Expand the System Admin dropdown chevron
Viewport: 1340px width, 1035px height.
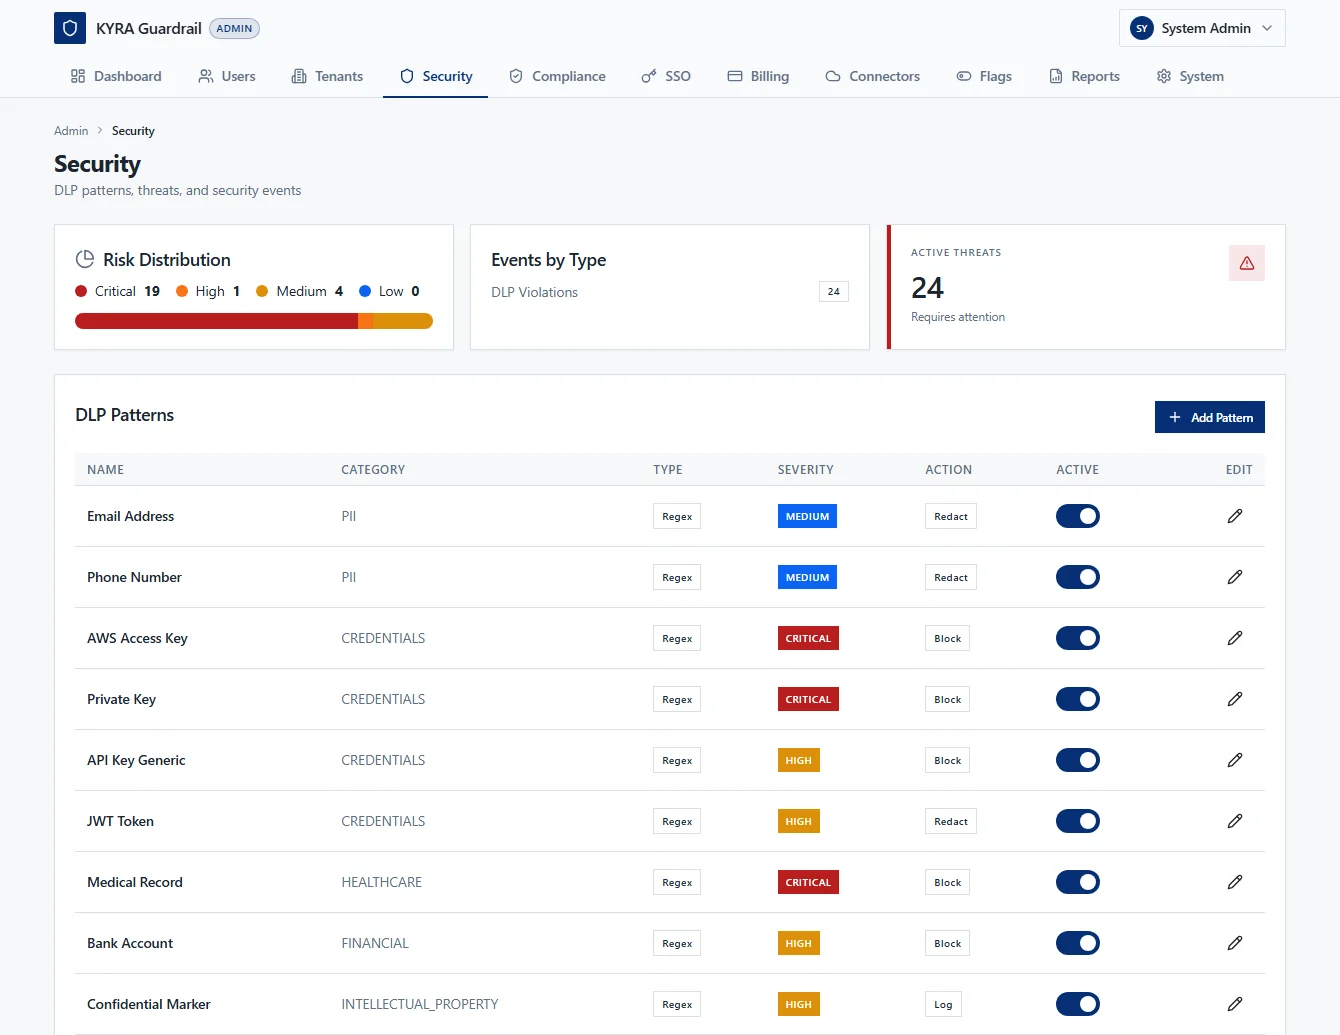click(1267, 28)
